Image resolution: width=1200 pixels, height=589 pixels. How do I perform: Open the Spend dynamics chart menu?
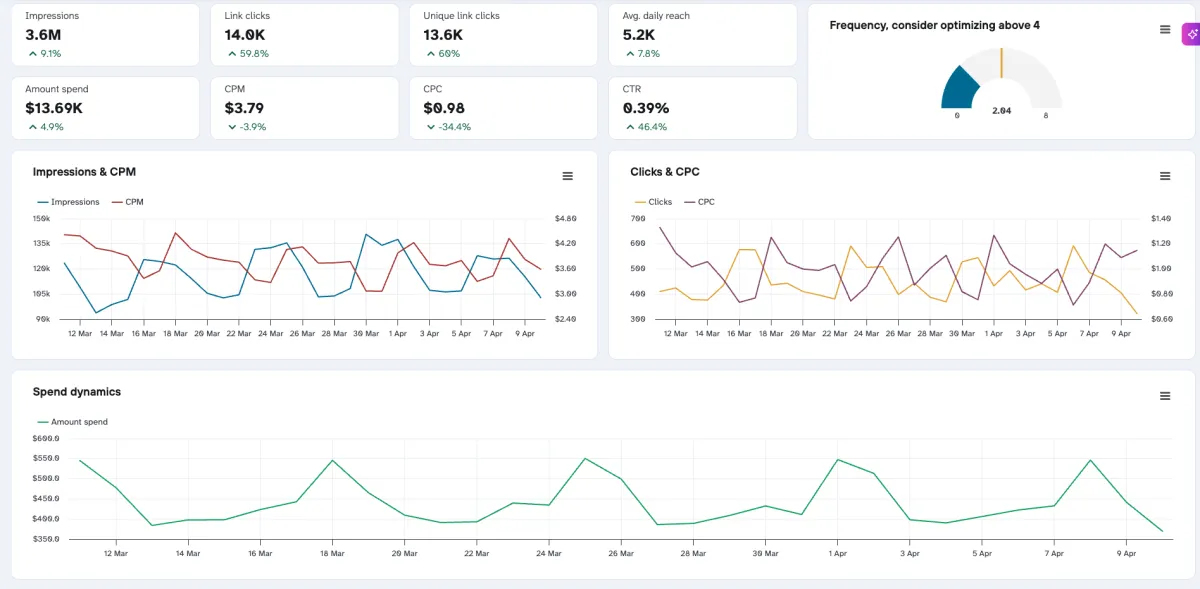[1165, 396]
